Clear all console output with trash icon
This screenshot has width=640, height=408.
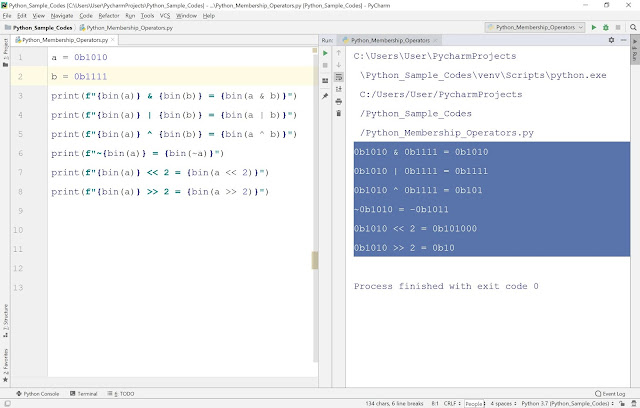click(x=339, y=113)
